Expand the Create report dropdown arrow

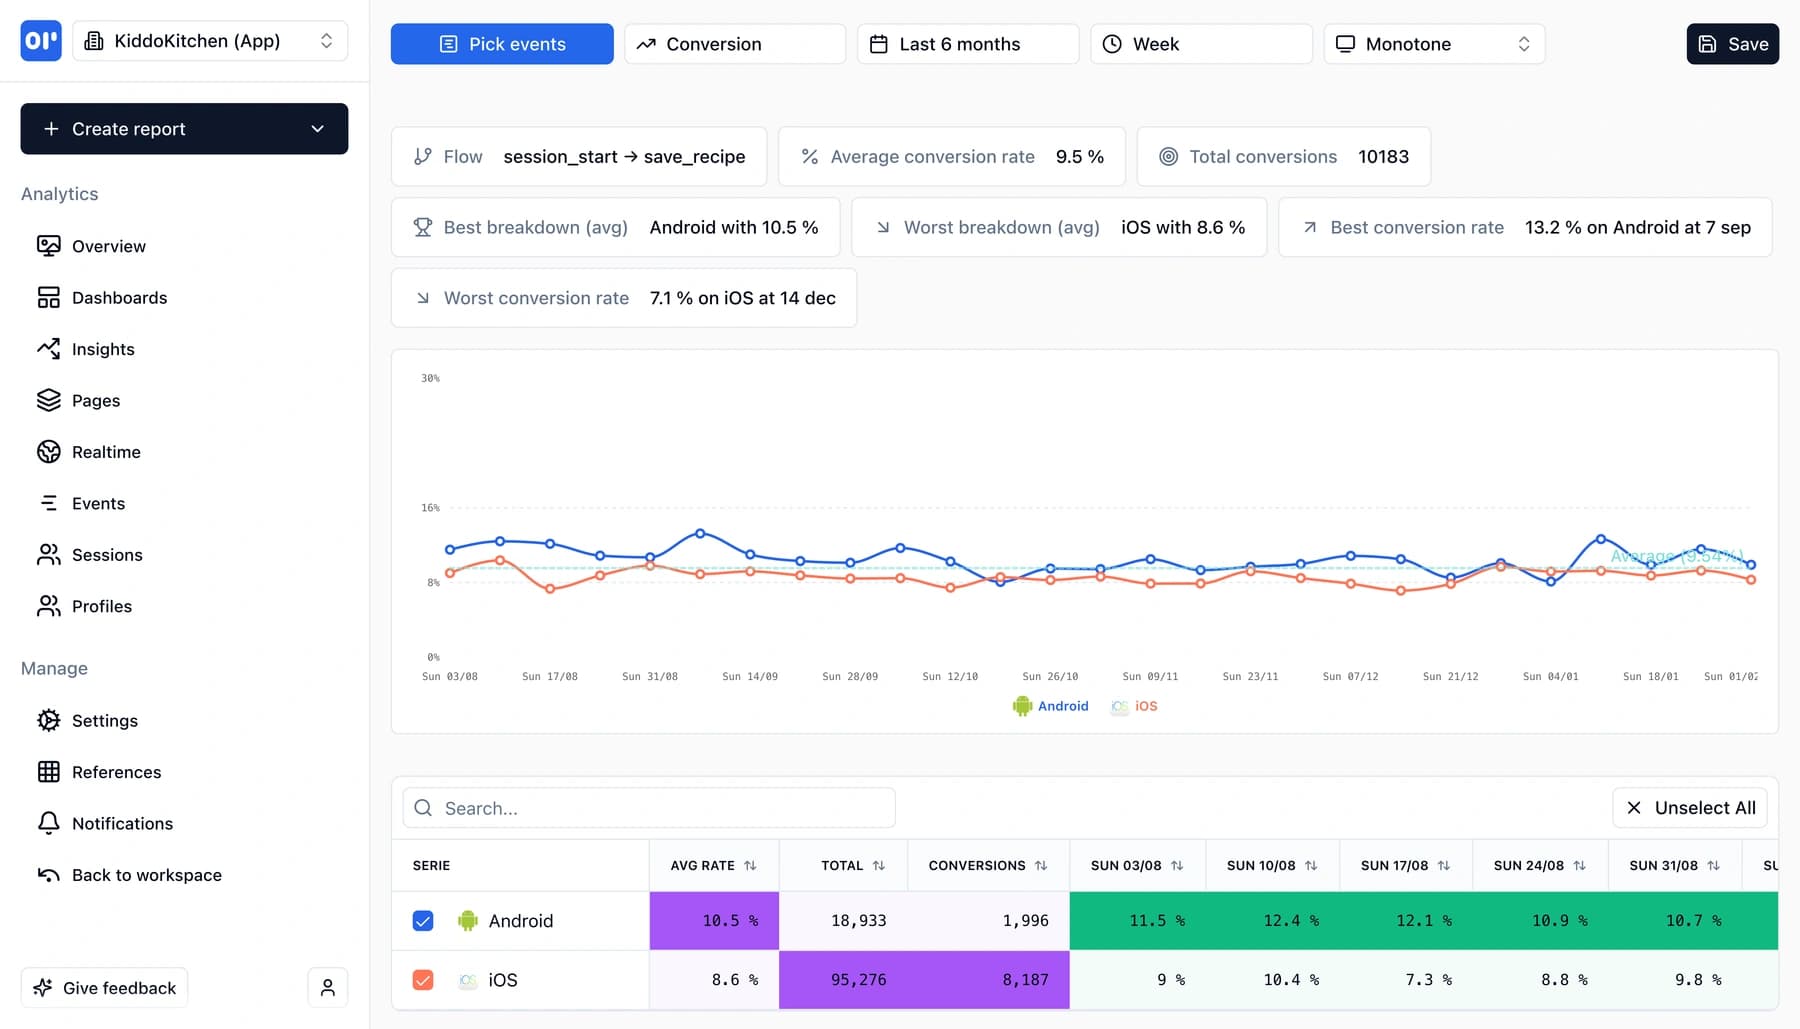318,129
